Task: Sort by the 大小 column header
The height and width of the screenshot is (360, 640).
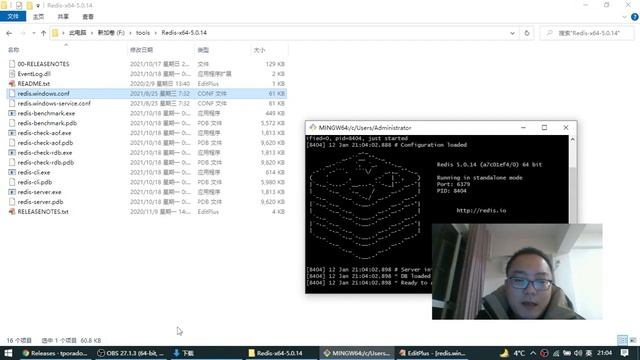Action: pos(260,50)
